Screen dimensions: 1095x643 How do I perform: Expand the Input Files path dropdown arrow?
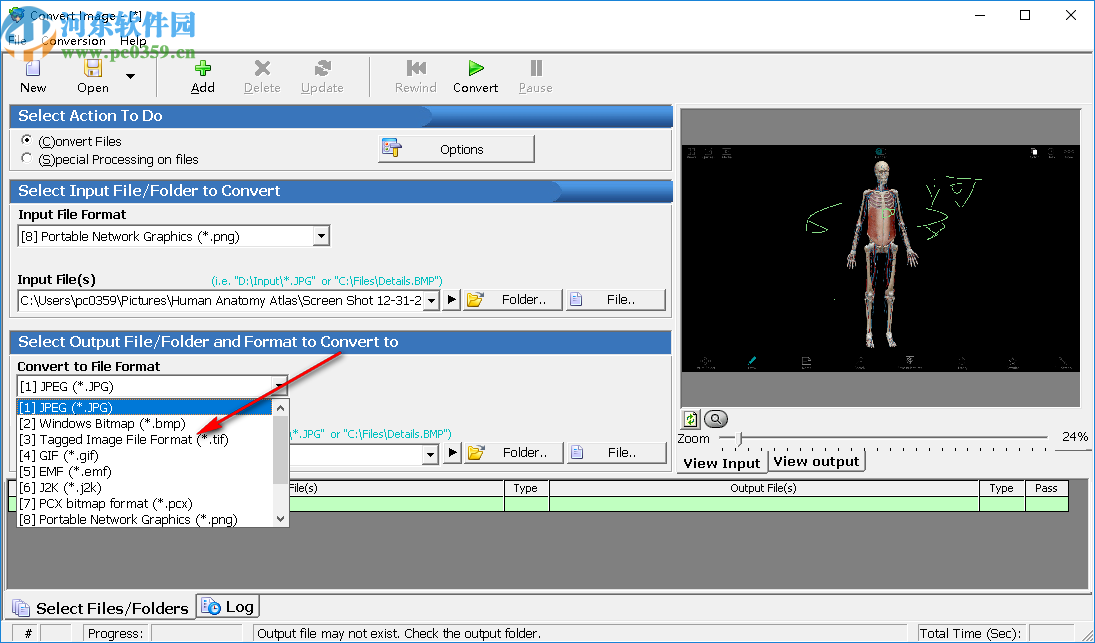pyautogui.click(x=430, y=299)
